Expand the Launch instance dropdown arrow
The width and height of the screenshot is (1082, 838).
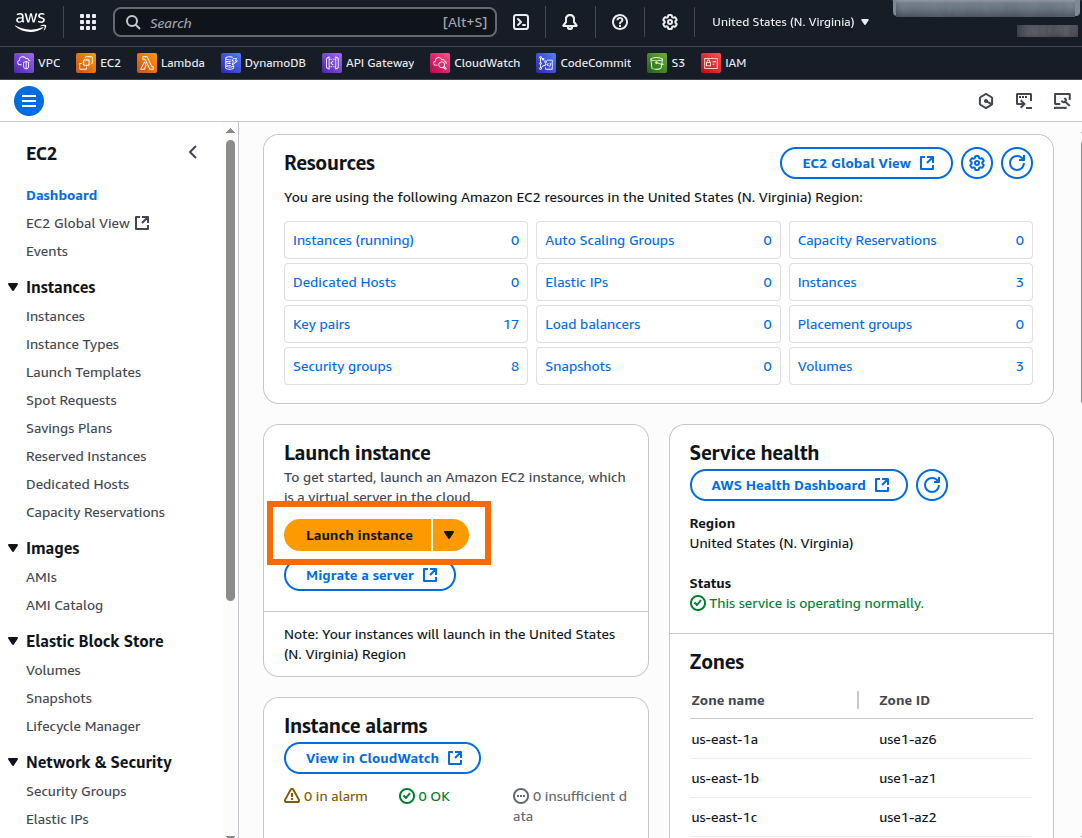pos(449,535)
